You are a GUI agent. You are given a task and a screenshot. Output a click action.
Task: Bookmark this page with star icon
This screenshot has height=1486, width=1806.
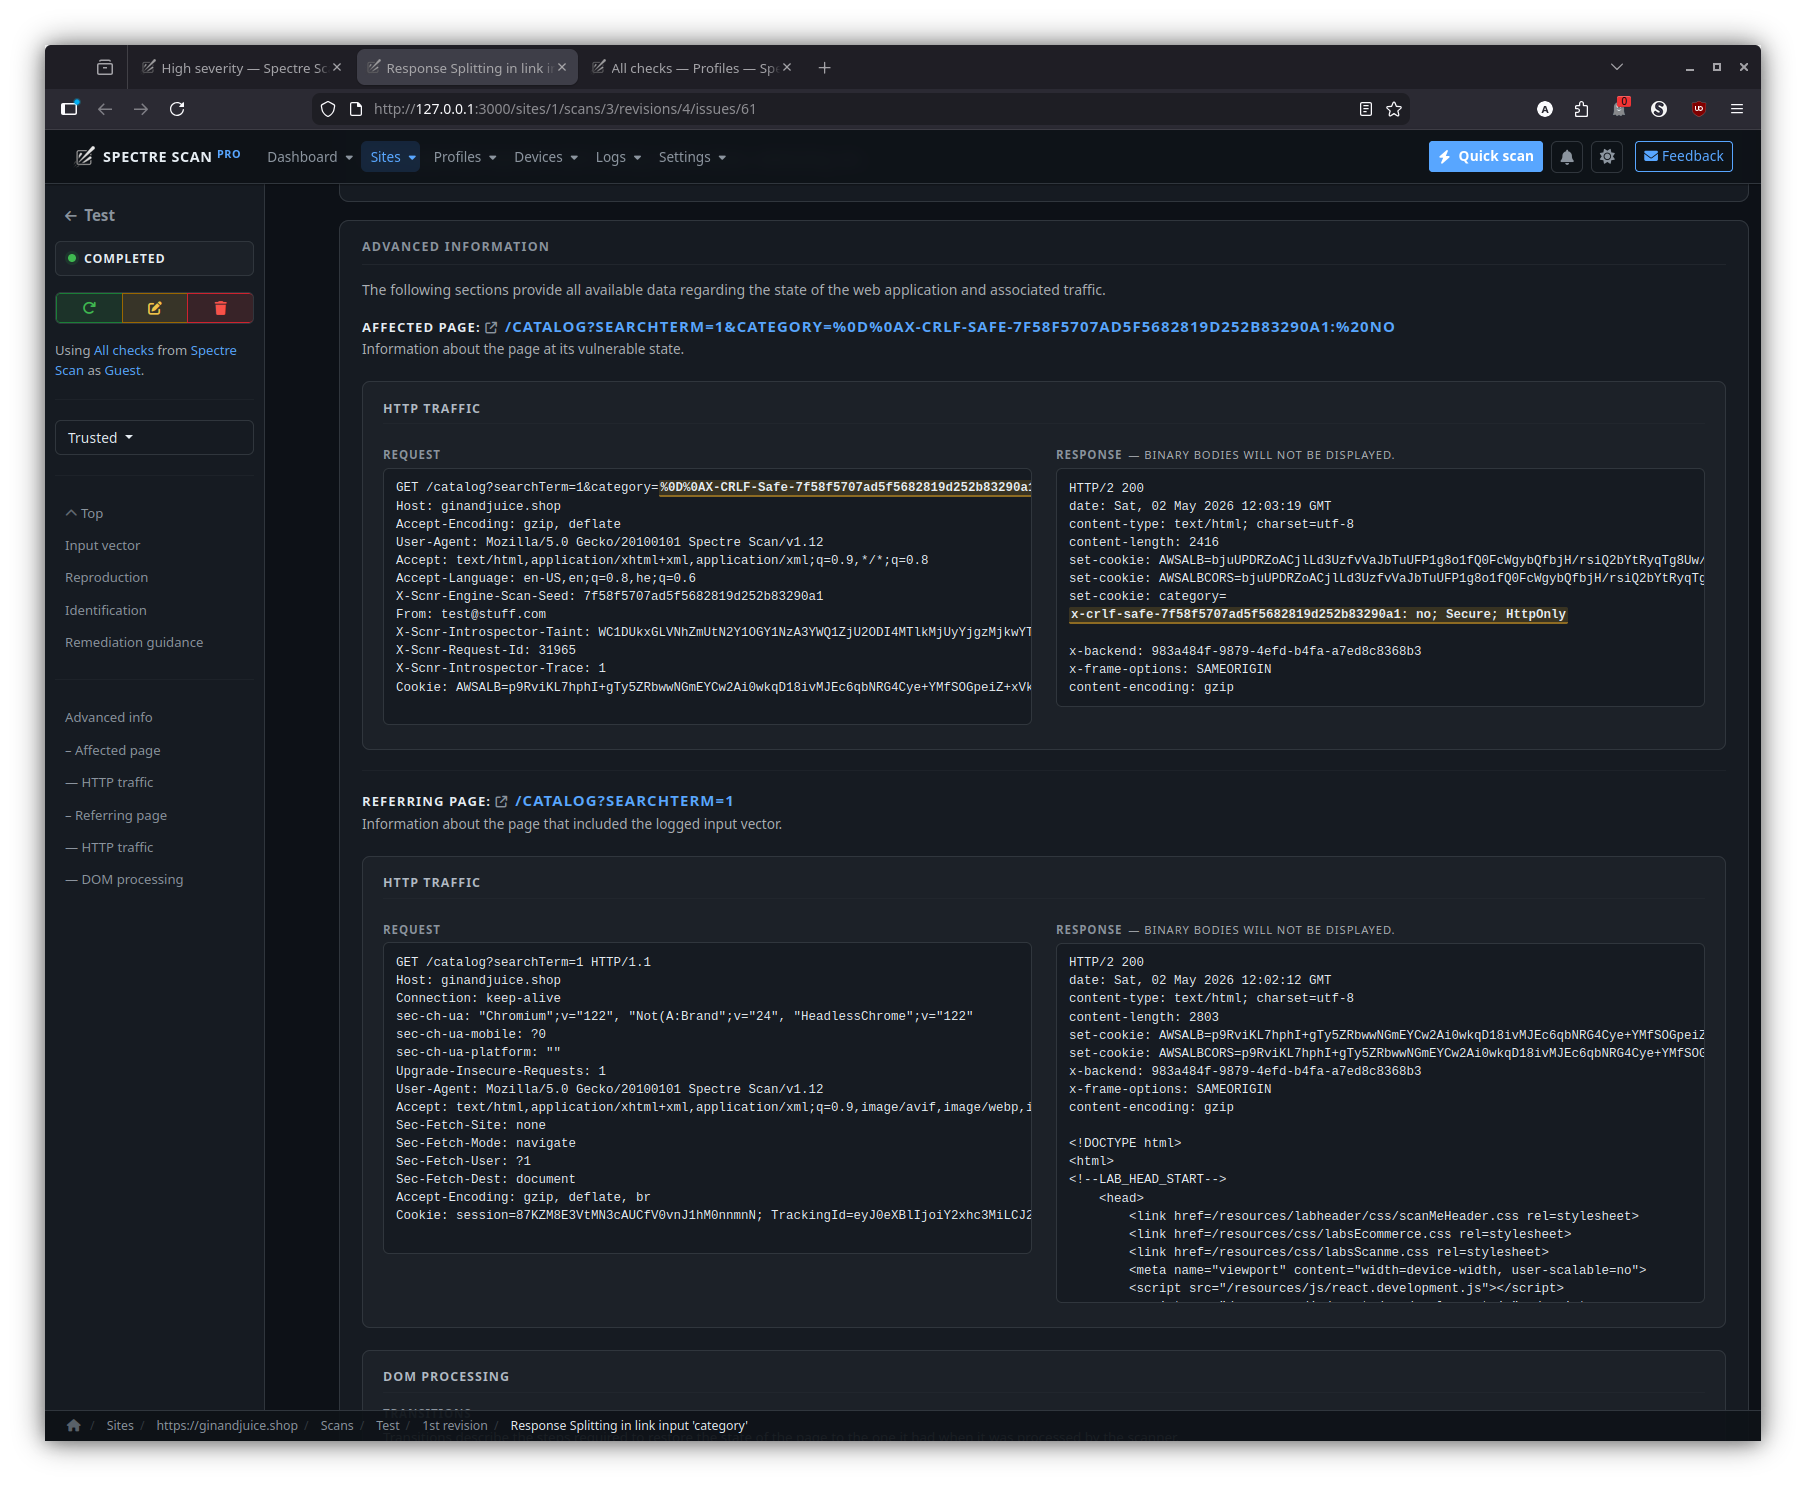pos(1394,109)
